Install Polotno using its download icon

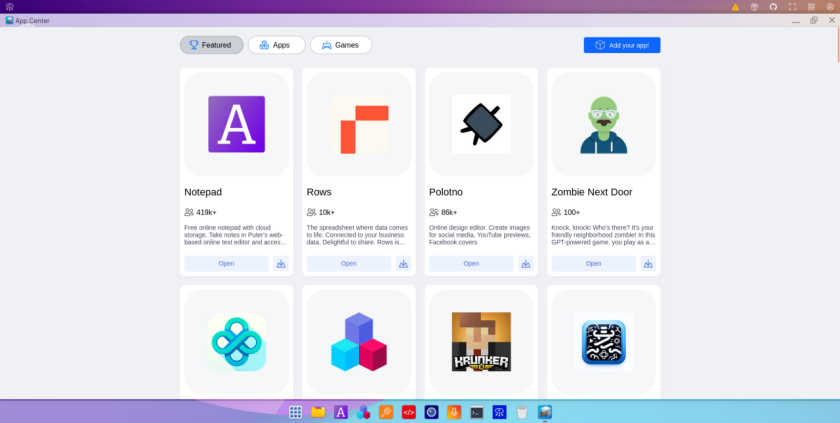pyautogui.click(x=526, y=263)
